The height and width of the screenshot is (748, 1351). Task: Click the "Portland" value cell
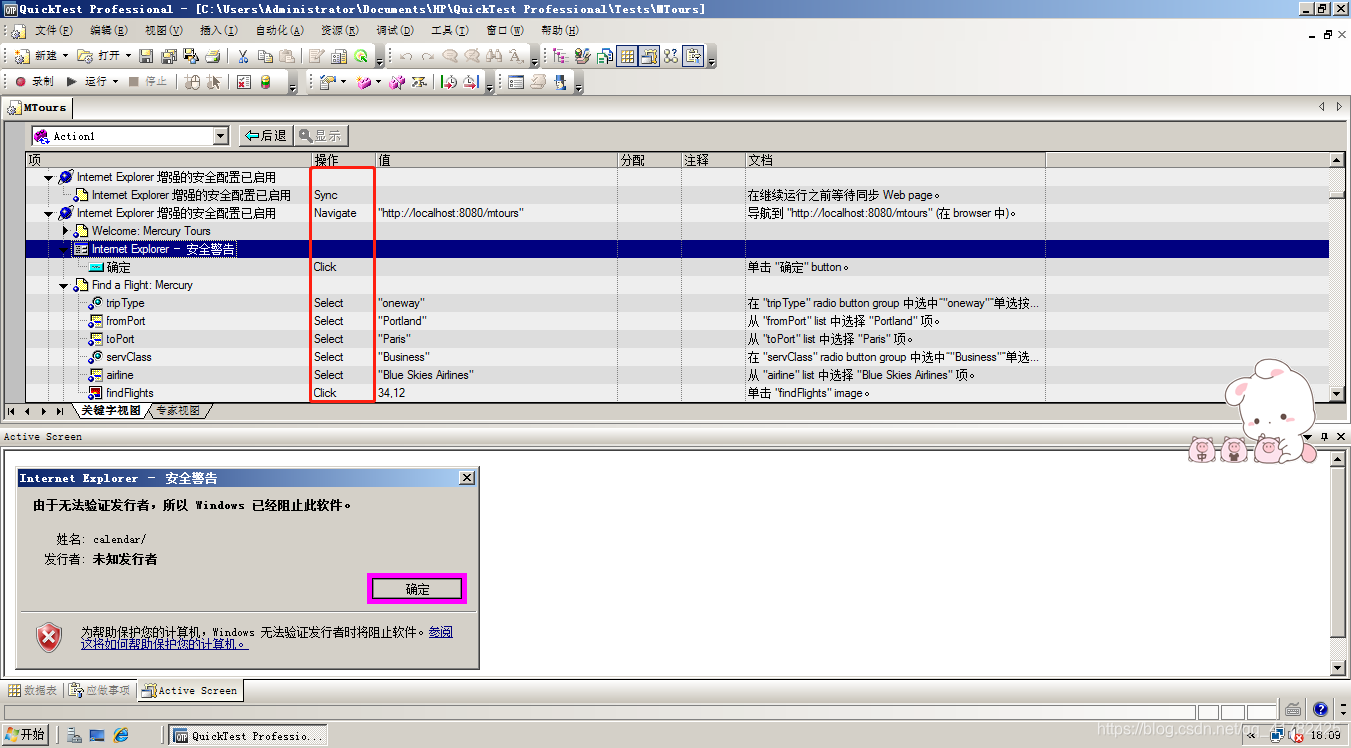click(496, 321)
